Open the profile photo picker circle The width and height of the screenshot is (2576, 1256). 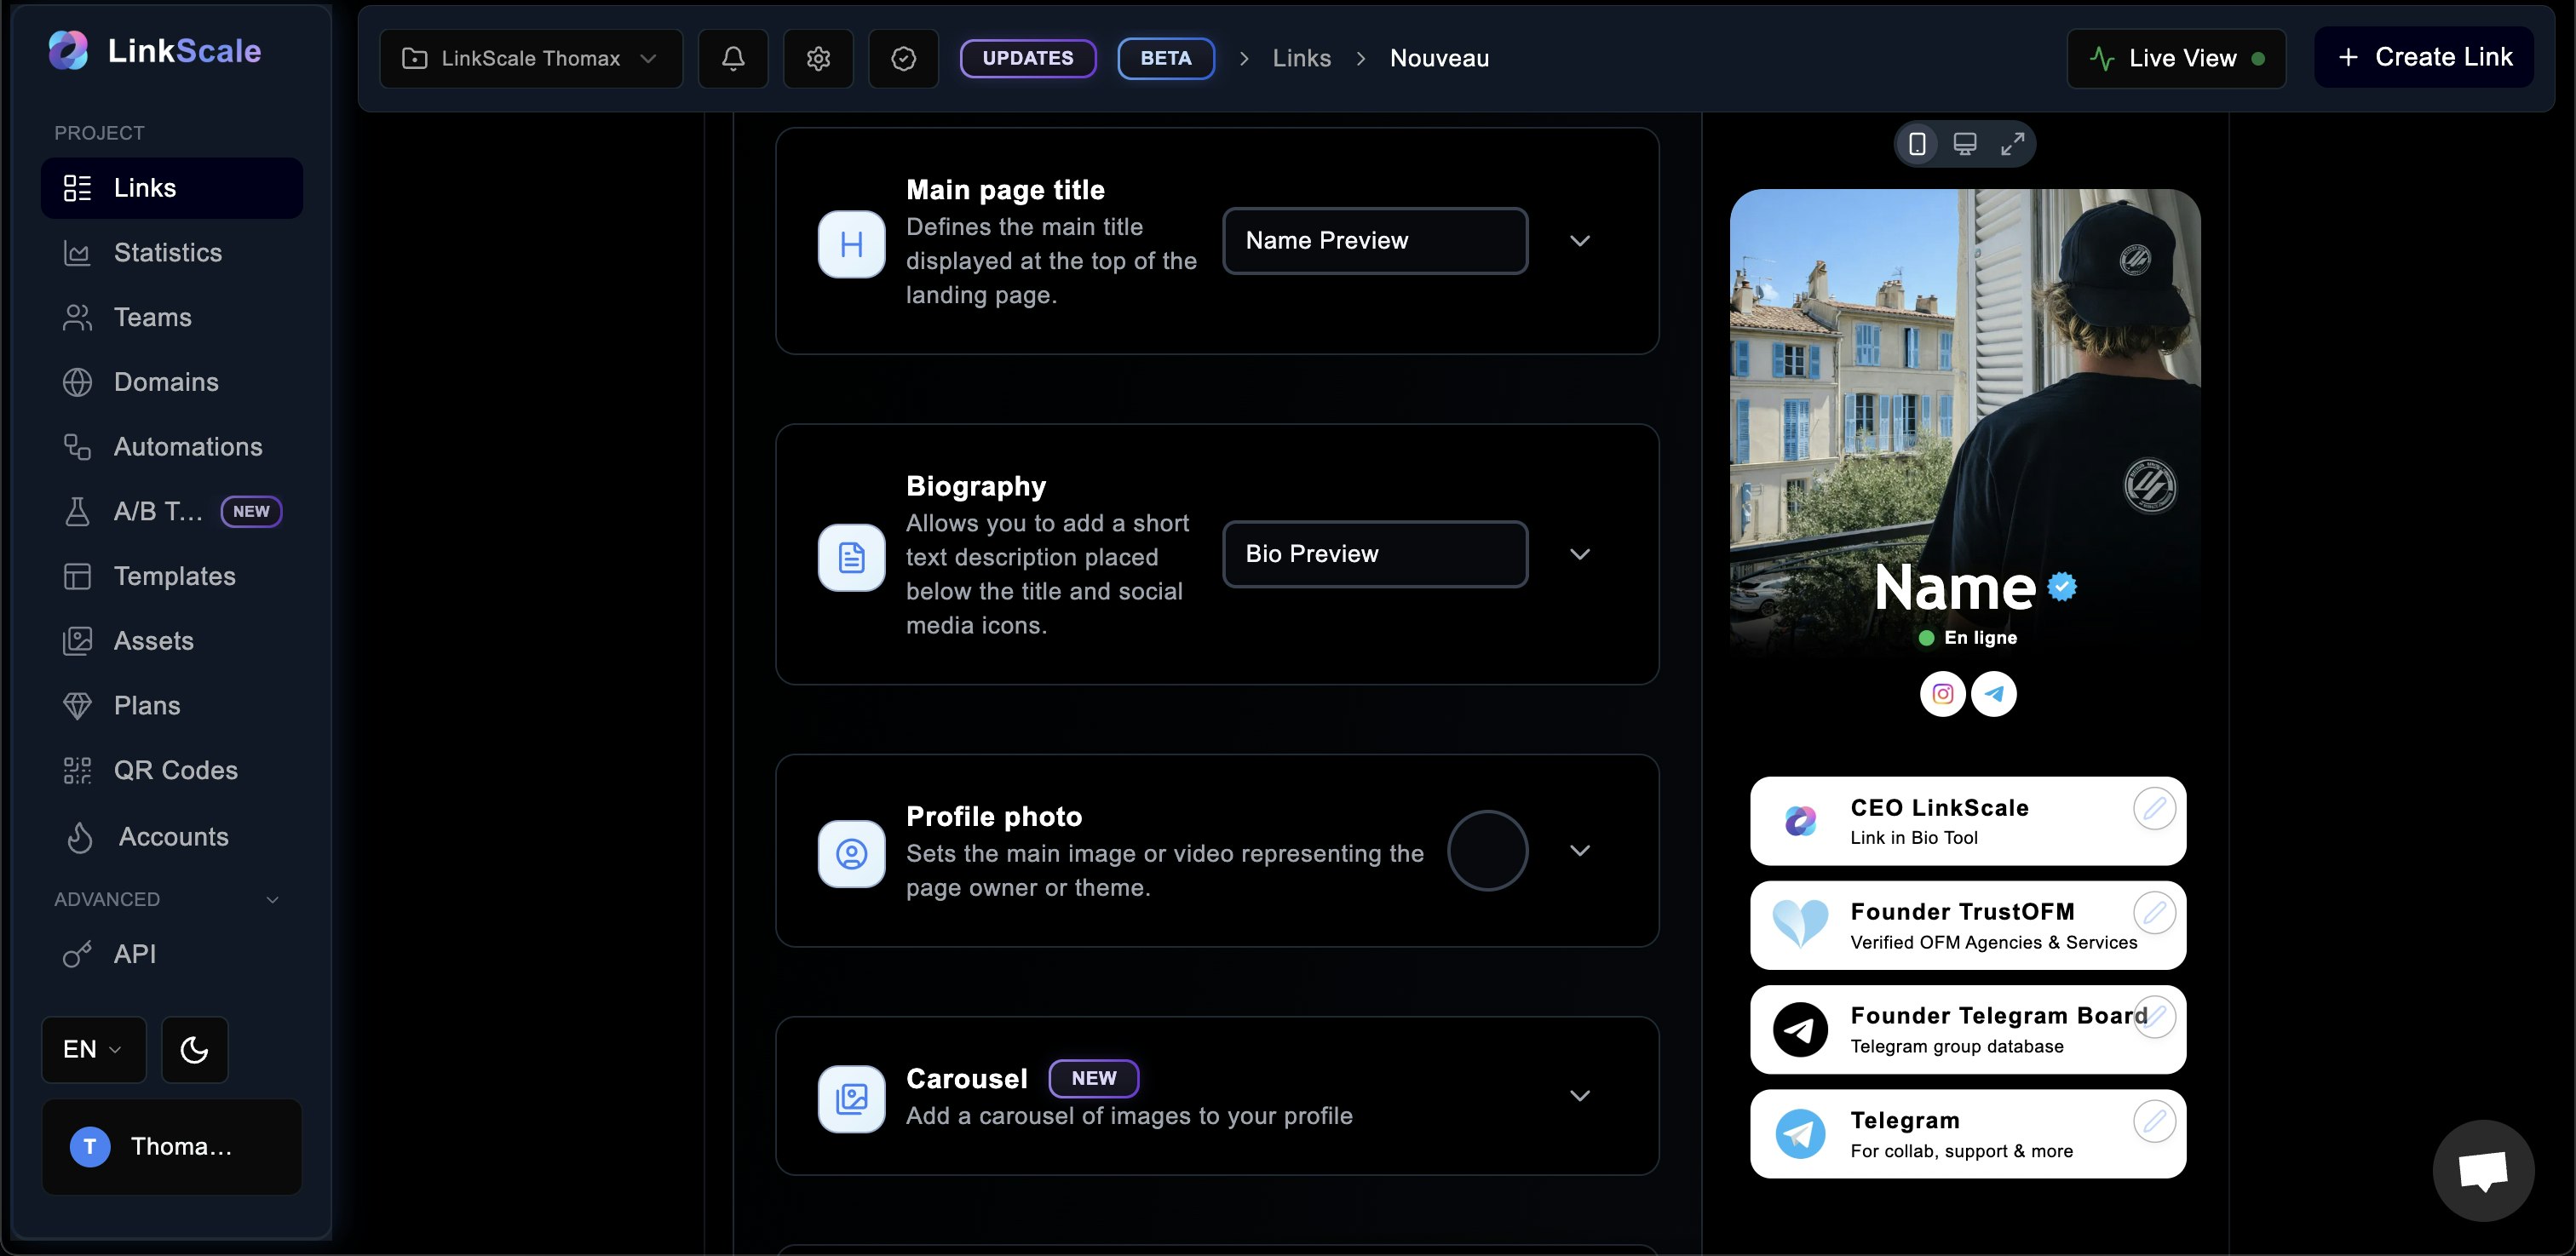[1487, 851]
